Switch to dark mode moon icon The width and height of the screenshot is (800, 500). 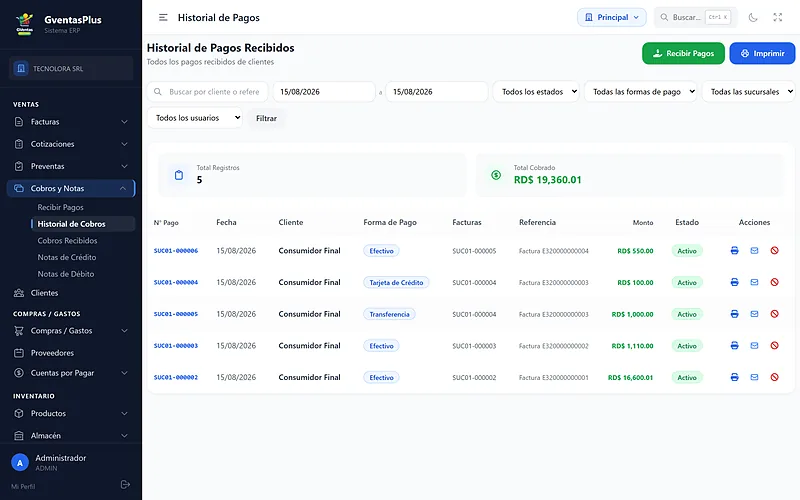pos(753,17)
